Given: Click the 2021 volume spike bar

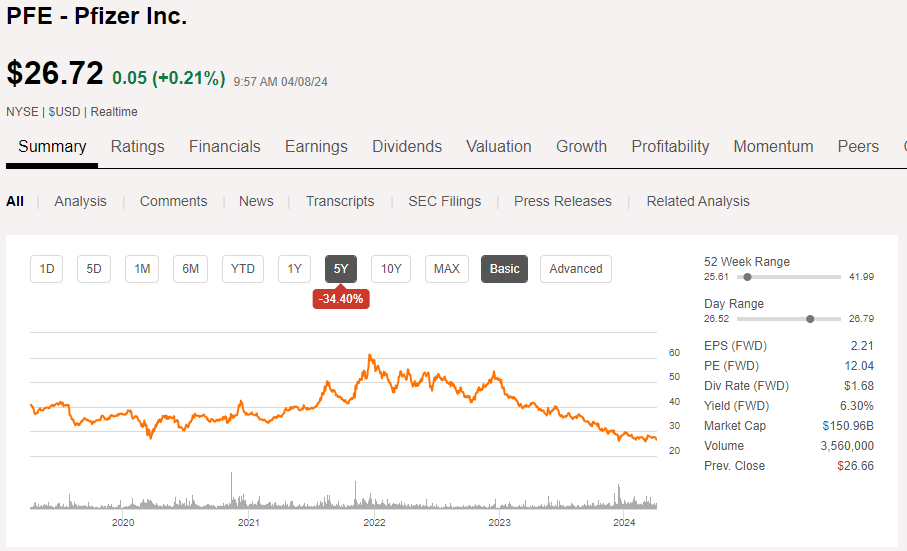Looking at the screenshot, I should click(231, 490).
